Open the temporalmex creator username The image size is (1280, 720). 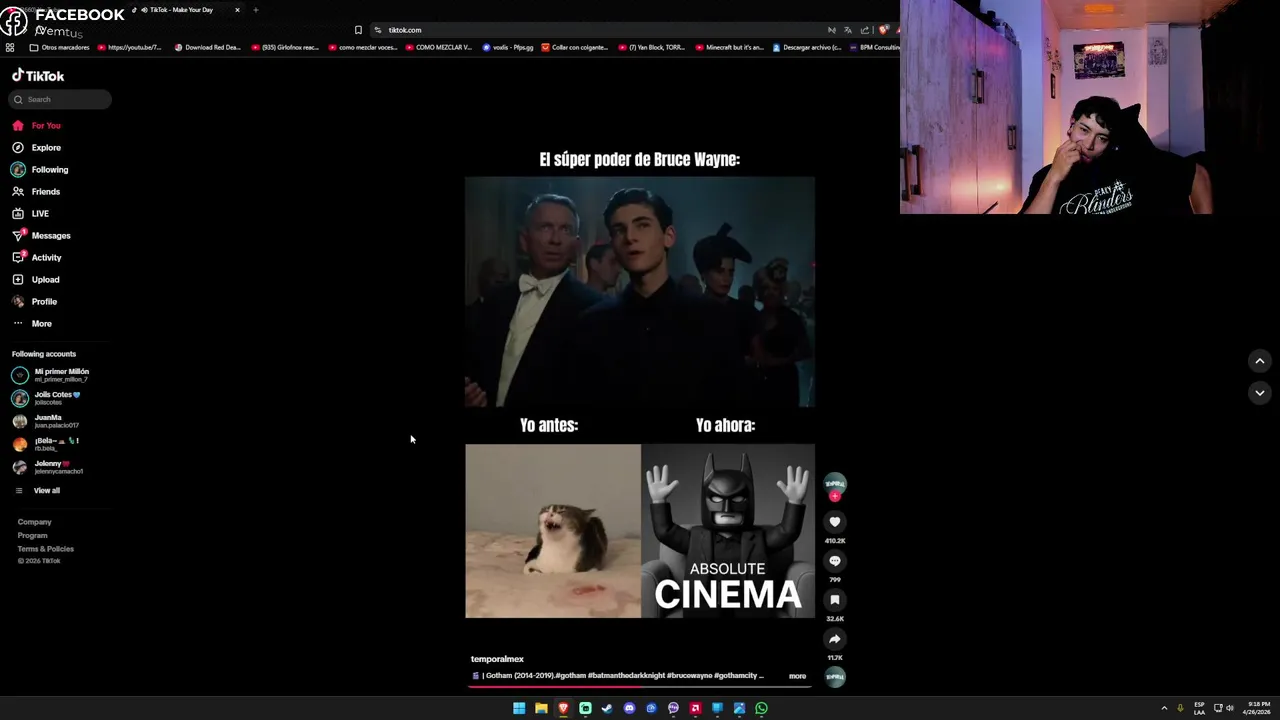(497, 659)
